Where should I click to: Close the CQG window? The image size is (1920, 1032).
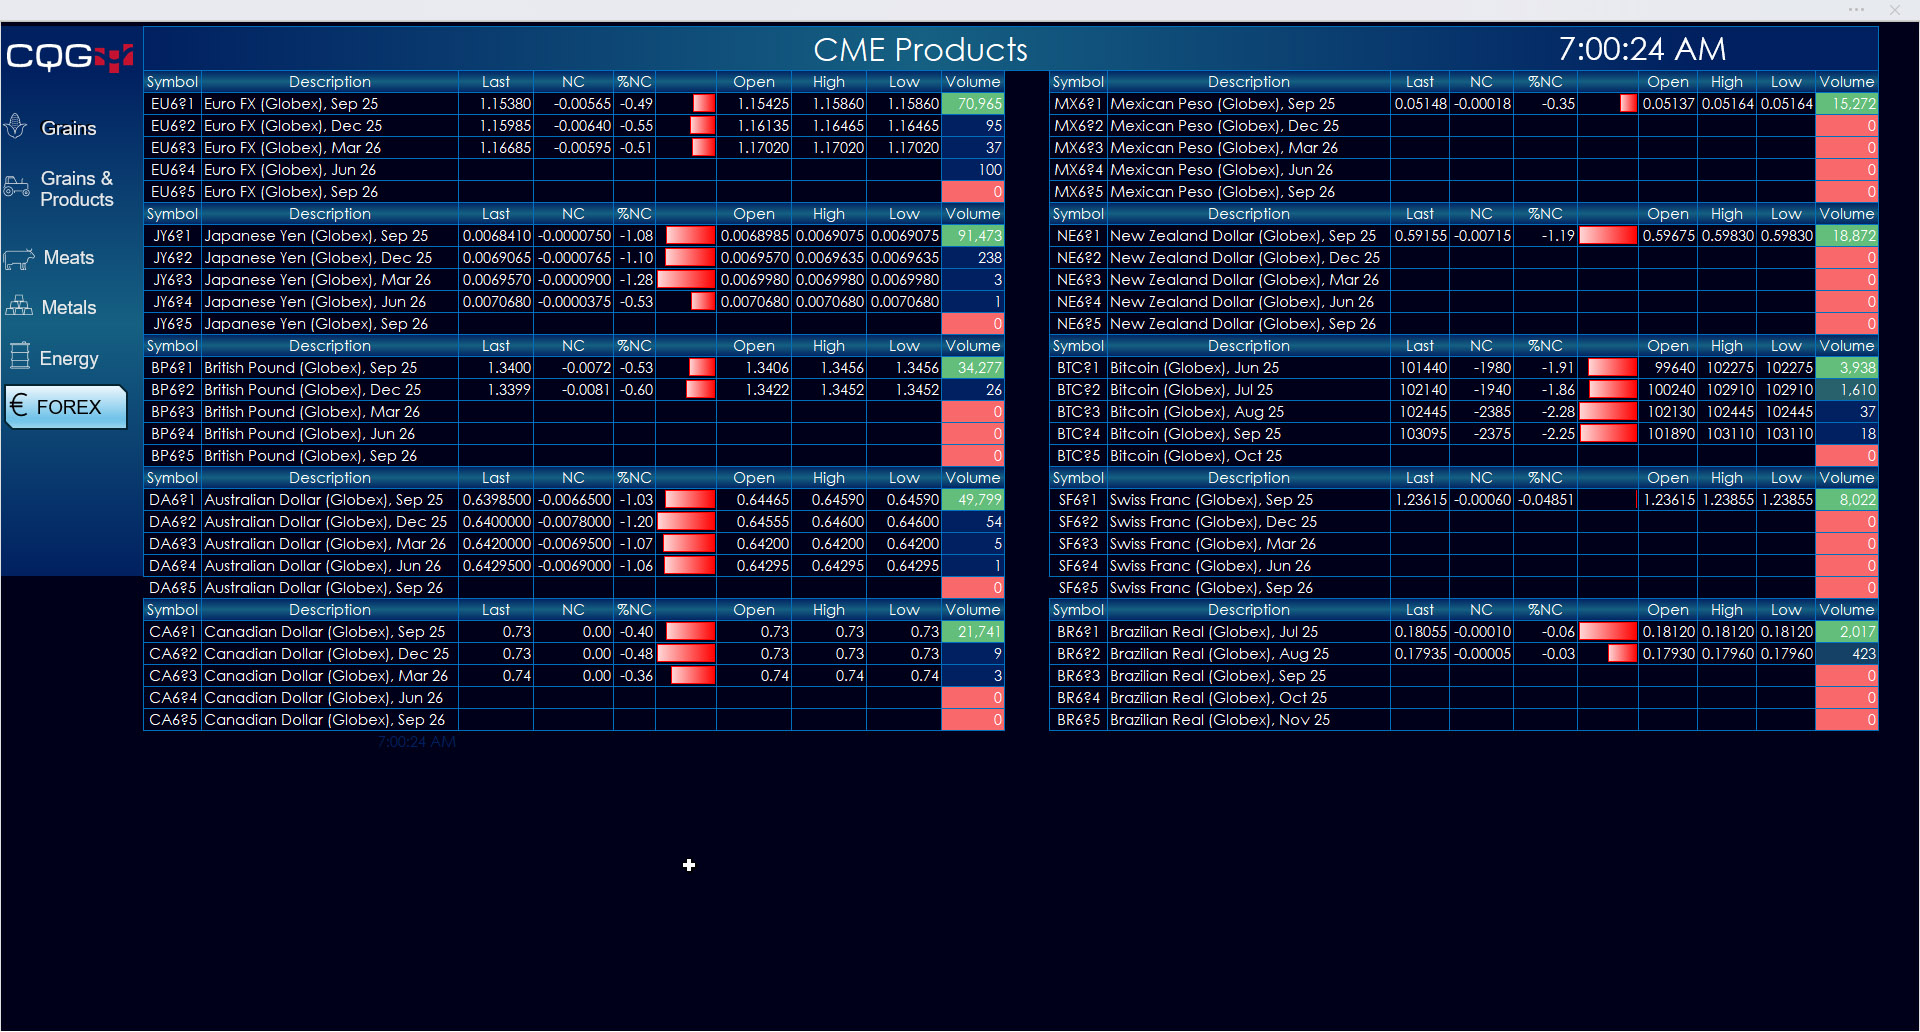point(1894,10)
